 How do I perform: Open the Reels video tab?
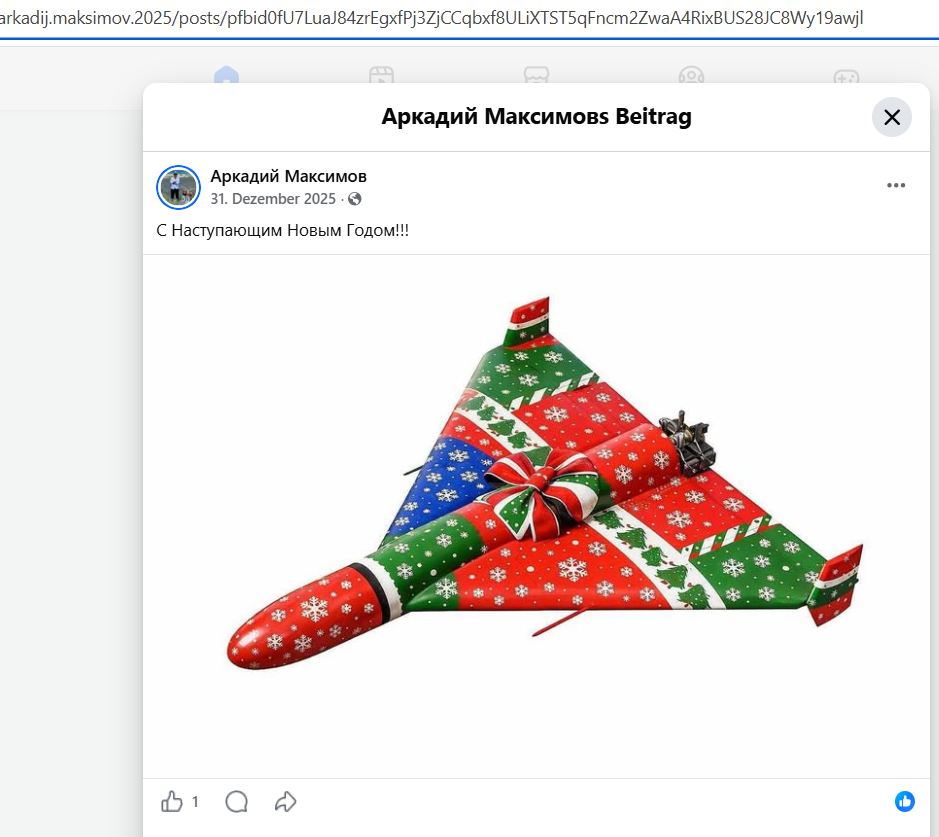coord(381,76)
